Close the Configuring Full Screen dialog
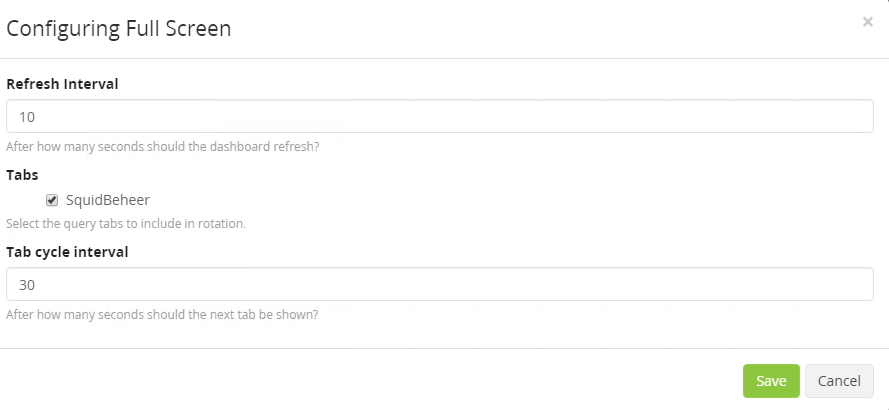Image resolution: width=889 pixels, height=410 pixels. point(867,21)
